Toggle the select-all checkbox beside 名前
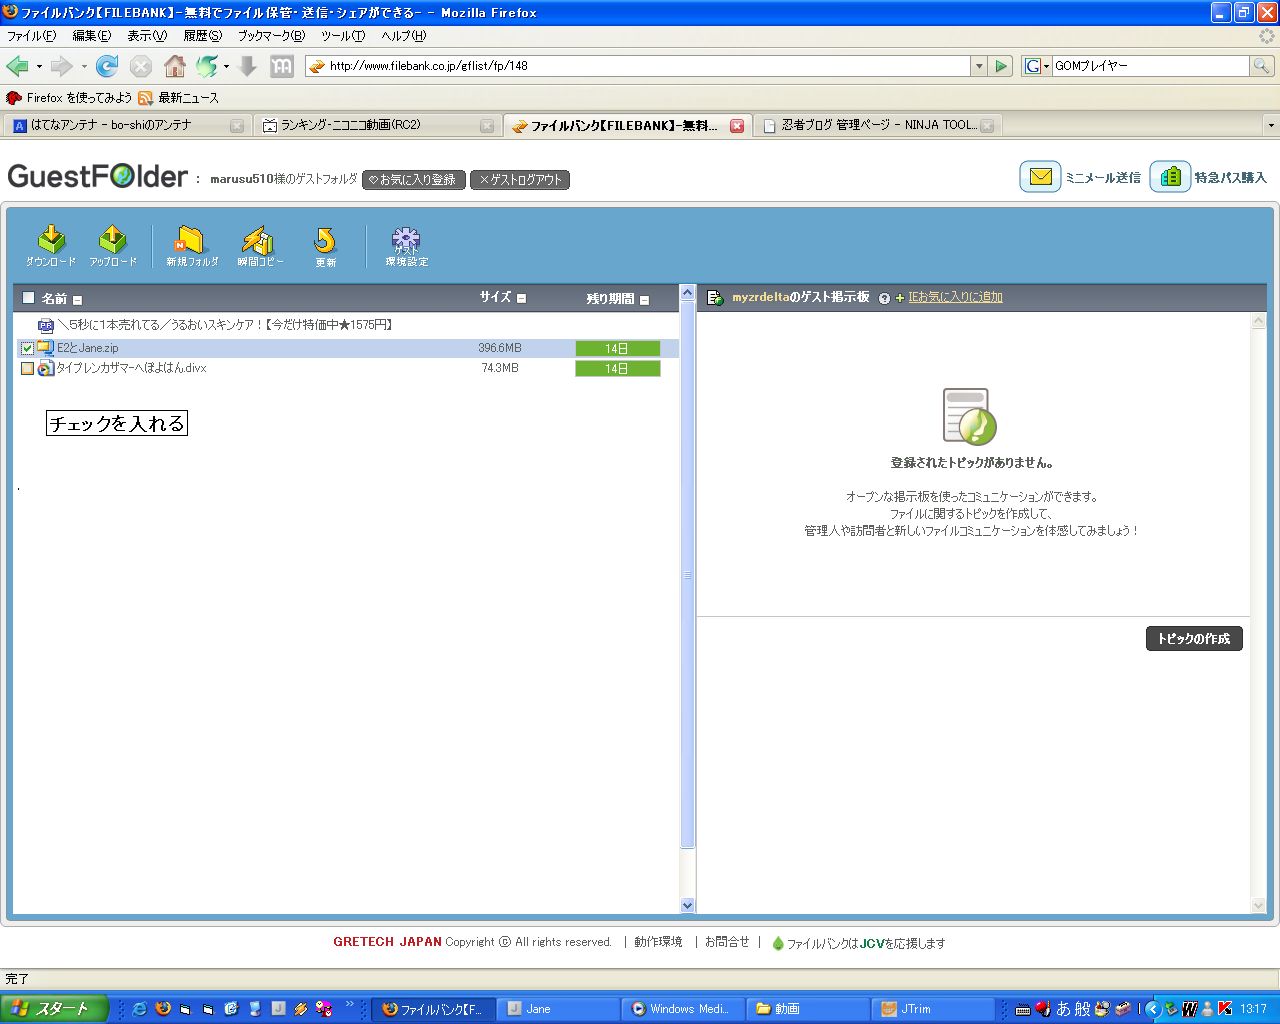The height and width of the screenshot is (1024, 1280). [x=28, y=298]
